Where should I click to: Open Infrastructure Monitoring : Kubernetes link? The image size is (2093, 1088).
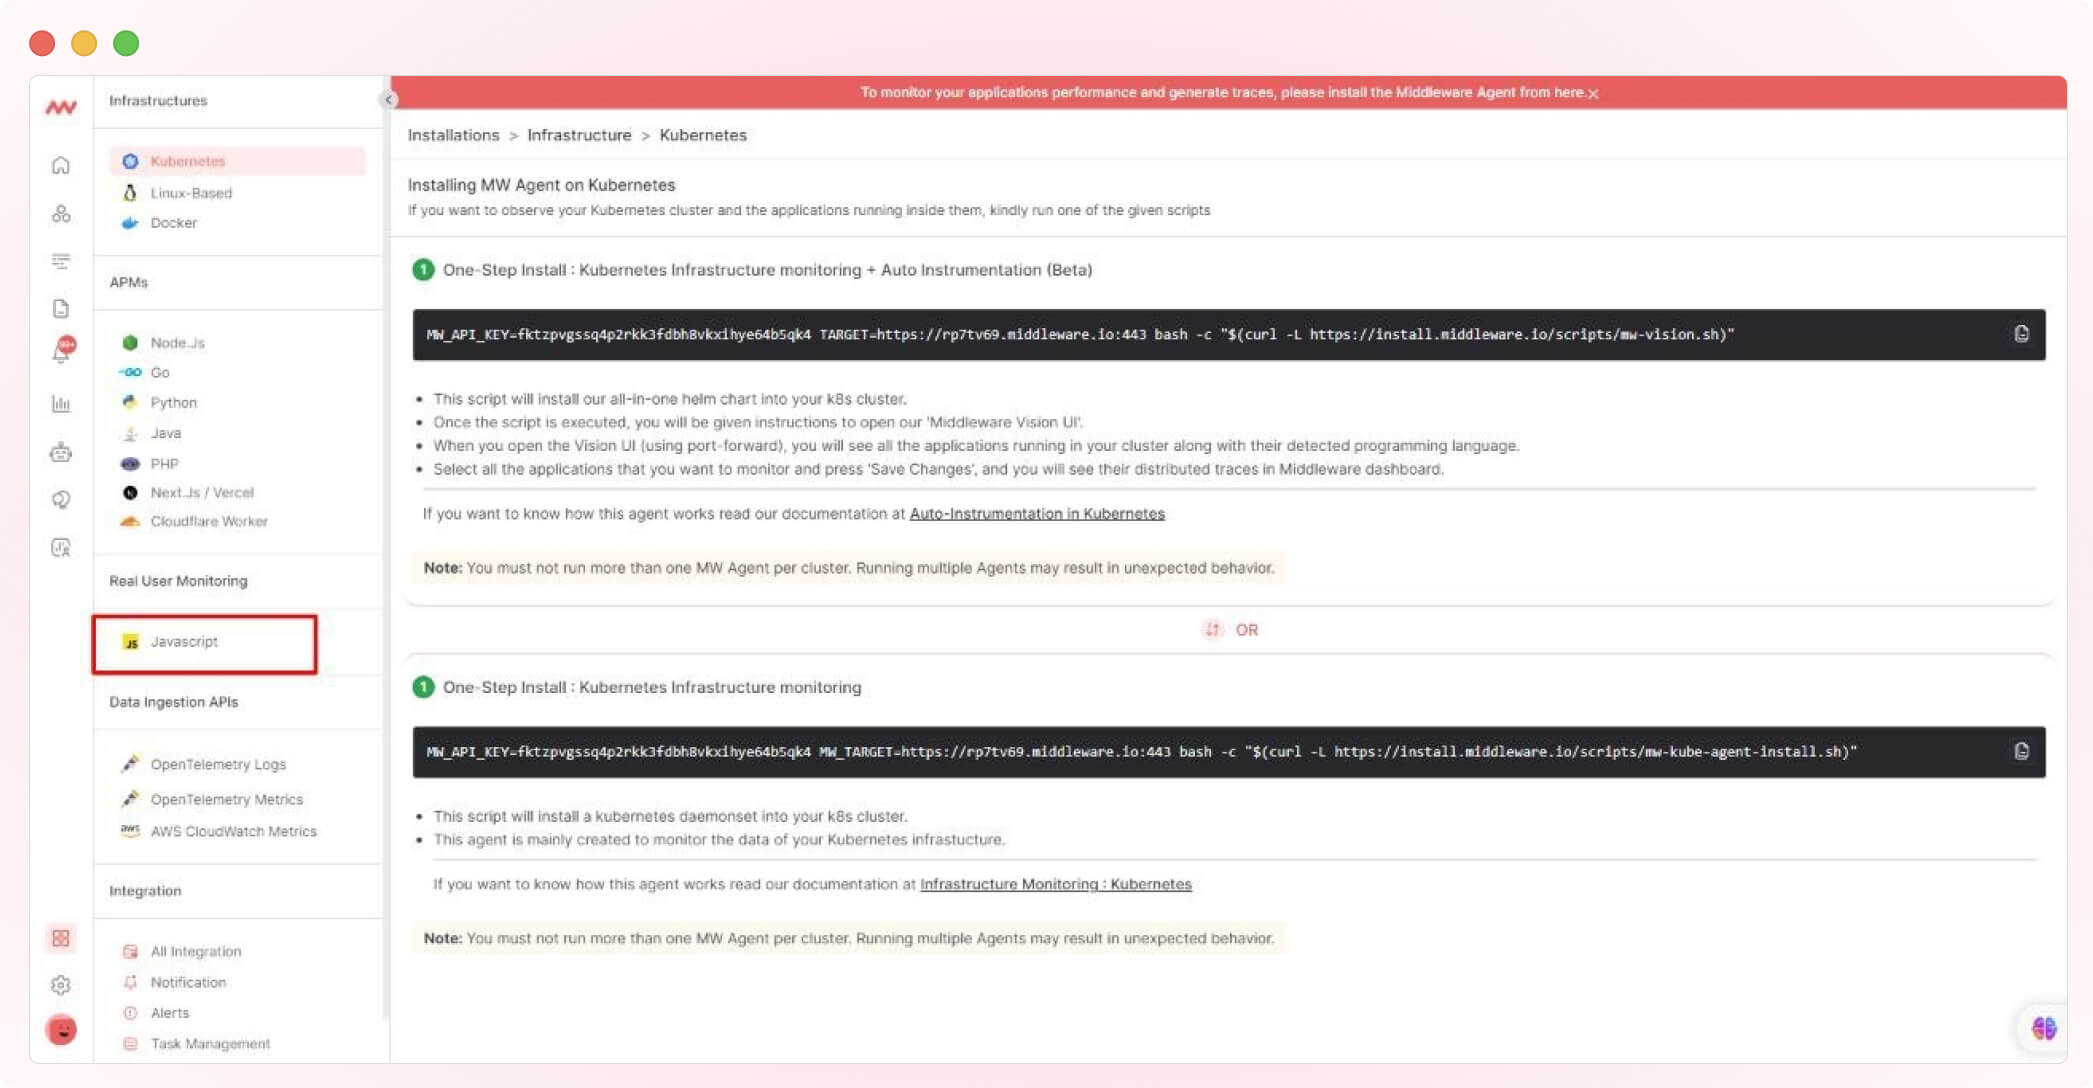pos(1055,884)
